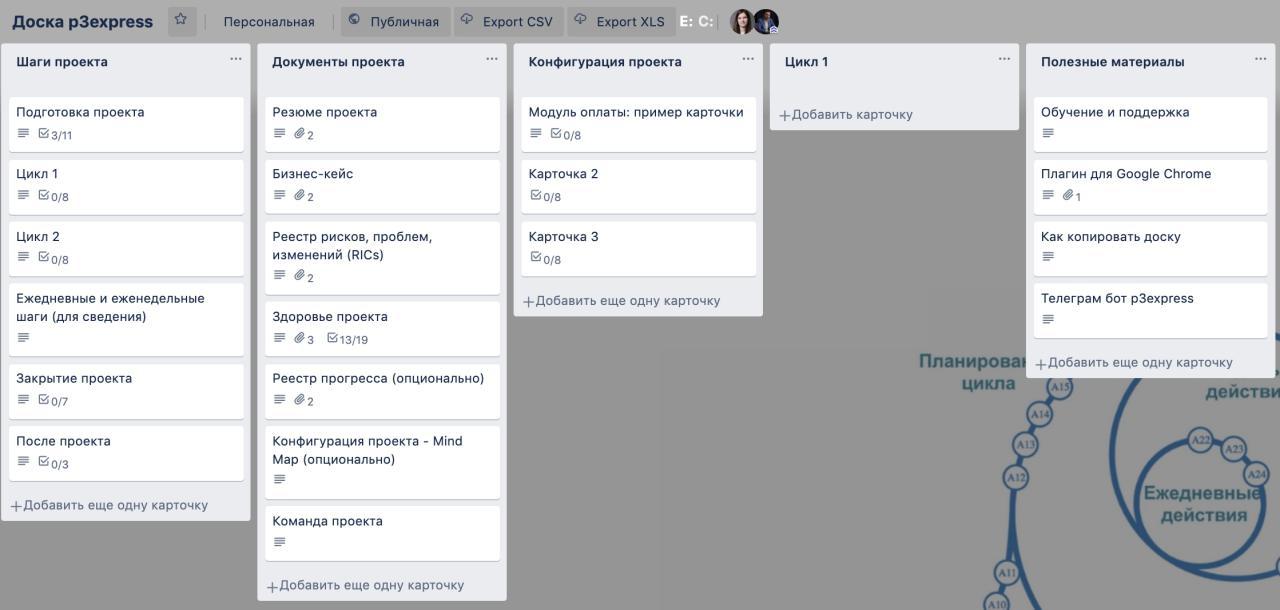This screenshot has height=610, width=1280.
Task: Open the Цикл 2 card
Action: pyautogui.click(x=126, y=248)
